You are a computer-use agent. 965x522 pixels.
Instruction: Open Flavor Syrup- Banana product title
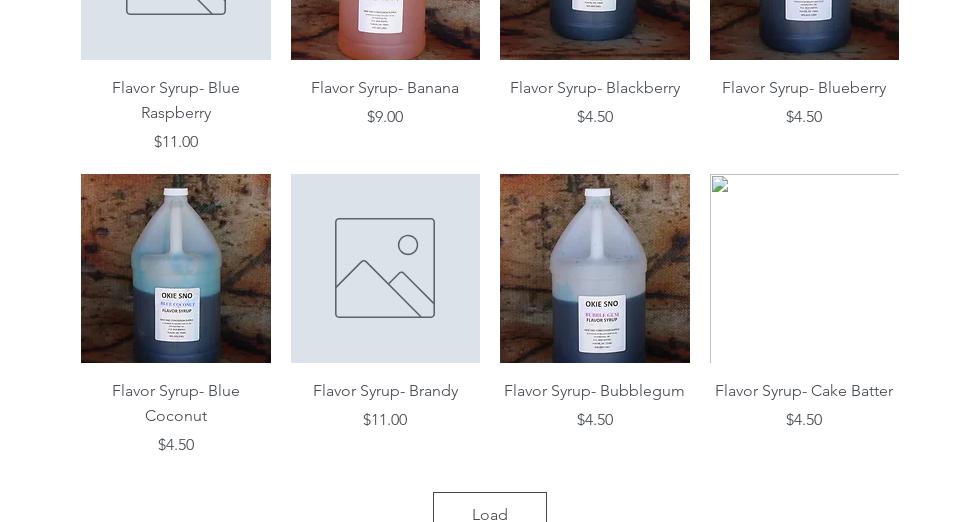(385, 88)
